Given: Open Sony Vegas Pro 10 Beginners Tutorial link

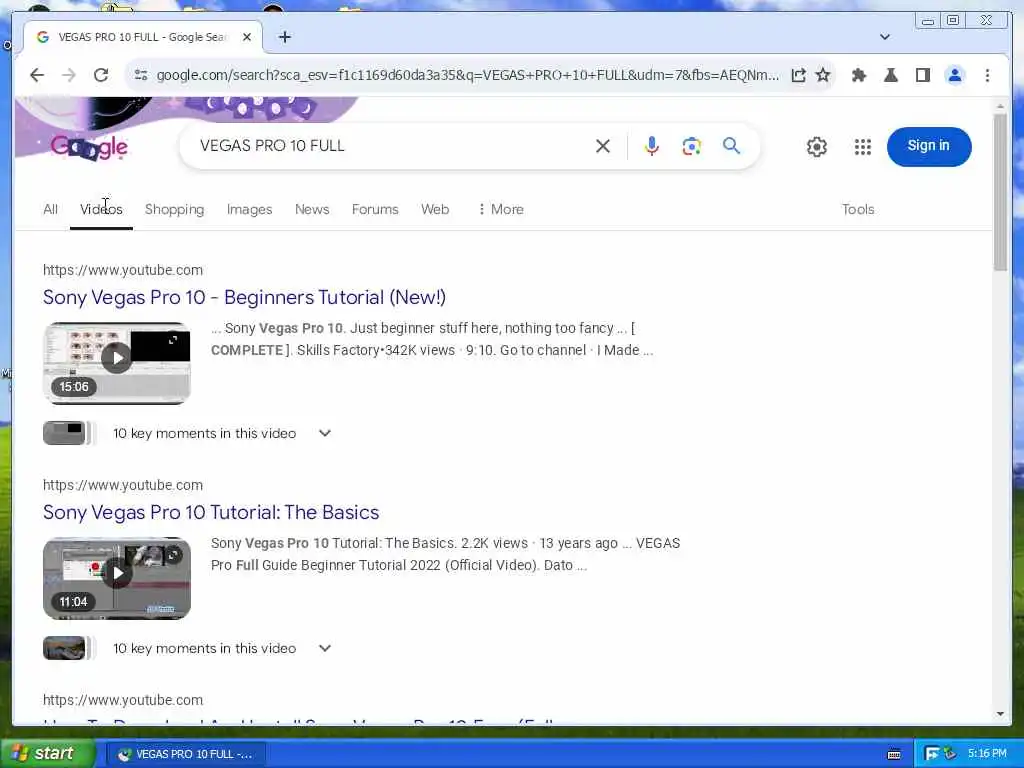Looking at the screenshot, I should tap(244, 297).
